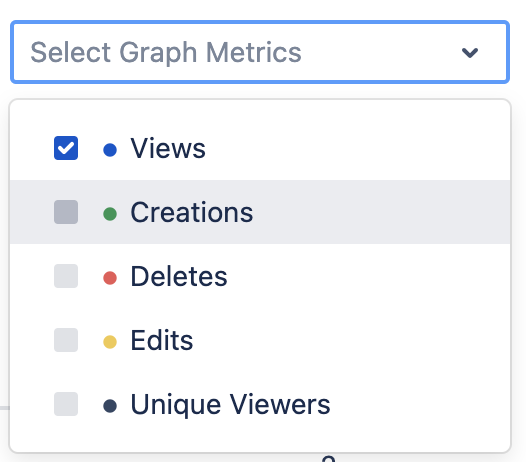This screenshot has width=526, height=462.
Task: Choose the Unique Viewers option label
Action: (230, 404)
